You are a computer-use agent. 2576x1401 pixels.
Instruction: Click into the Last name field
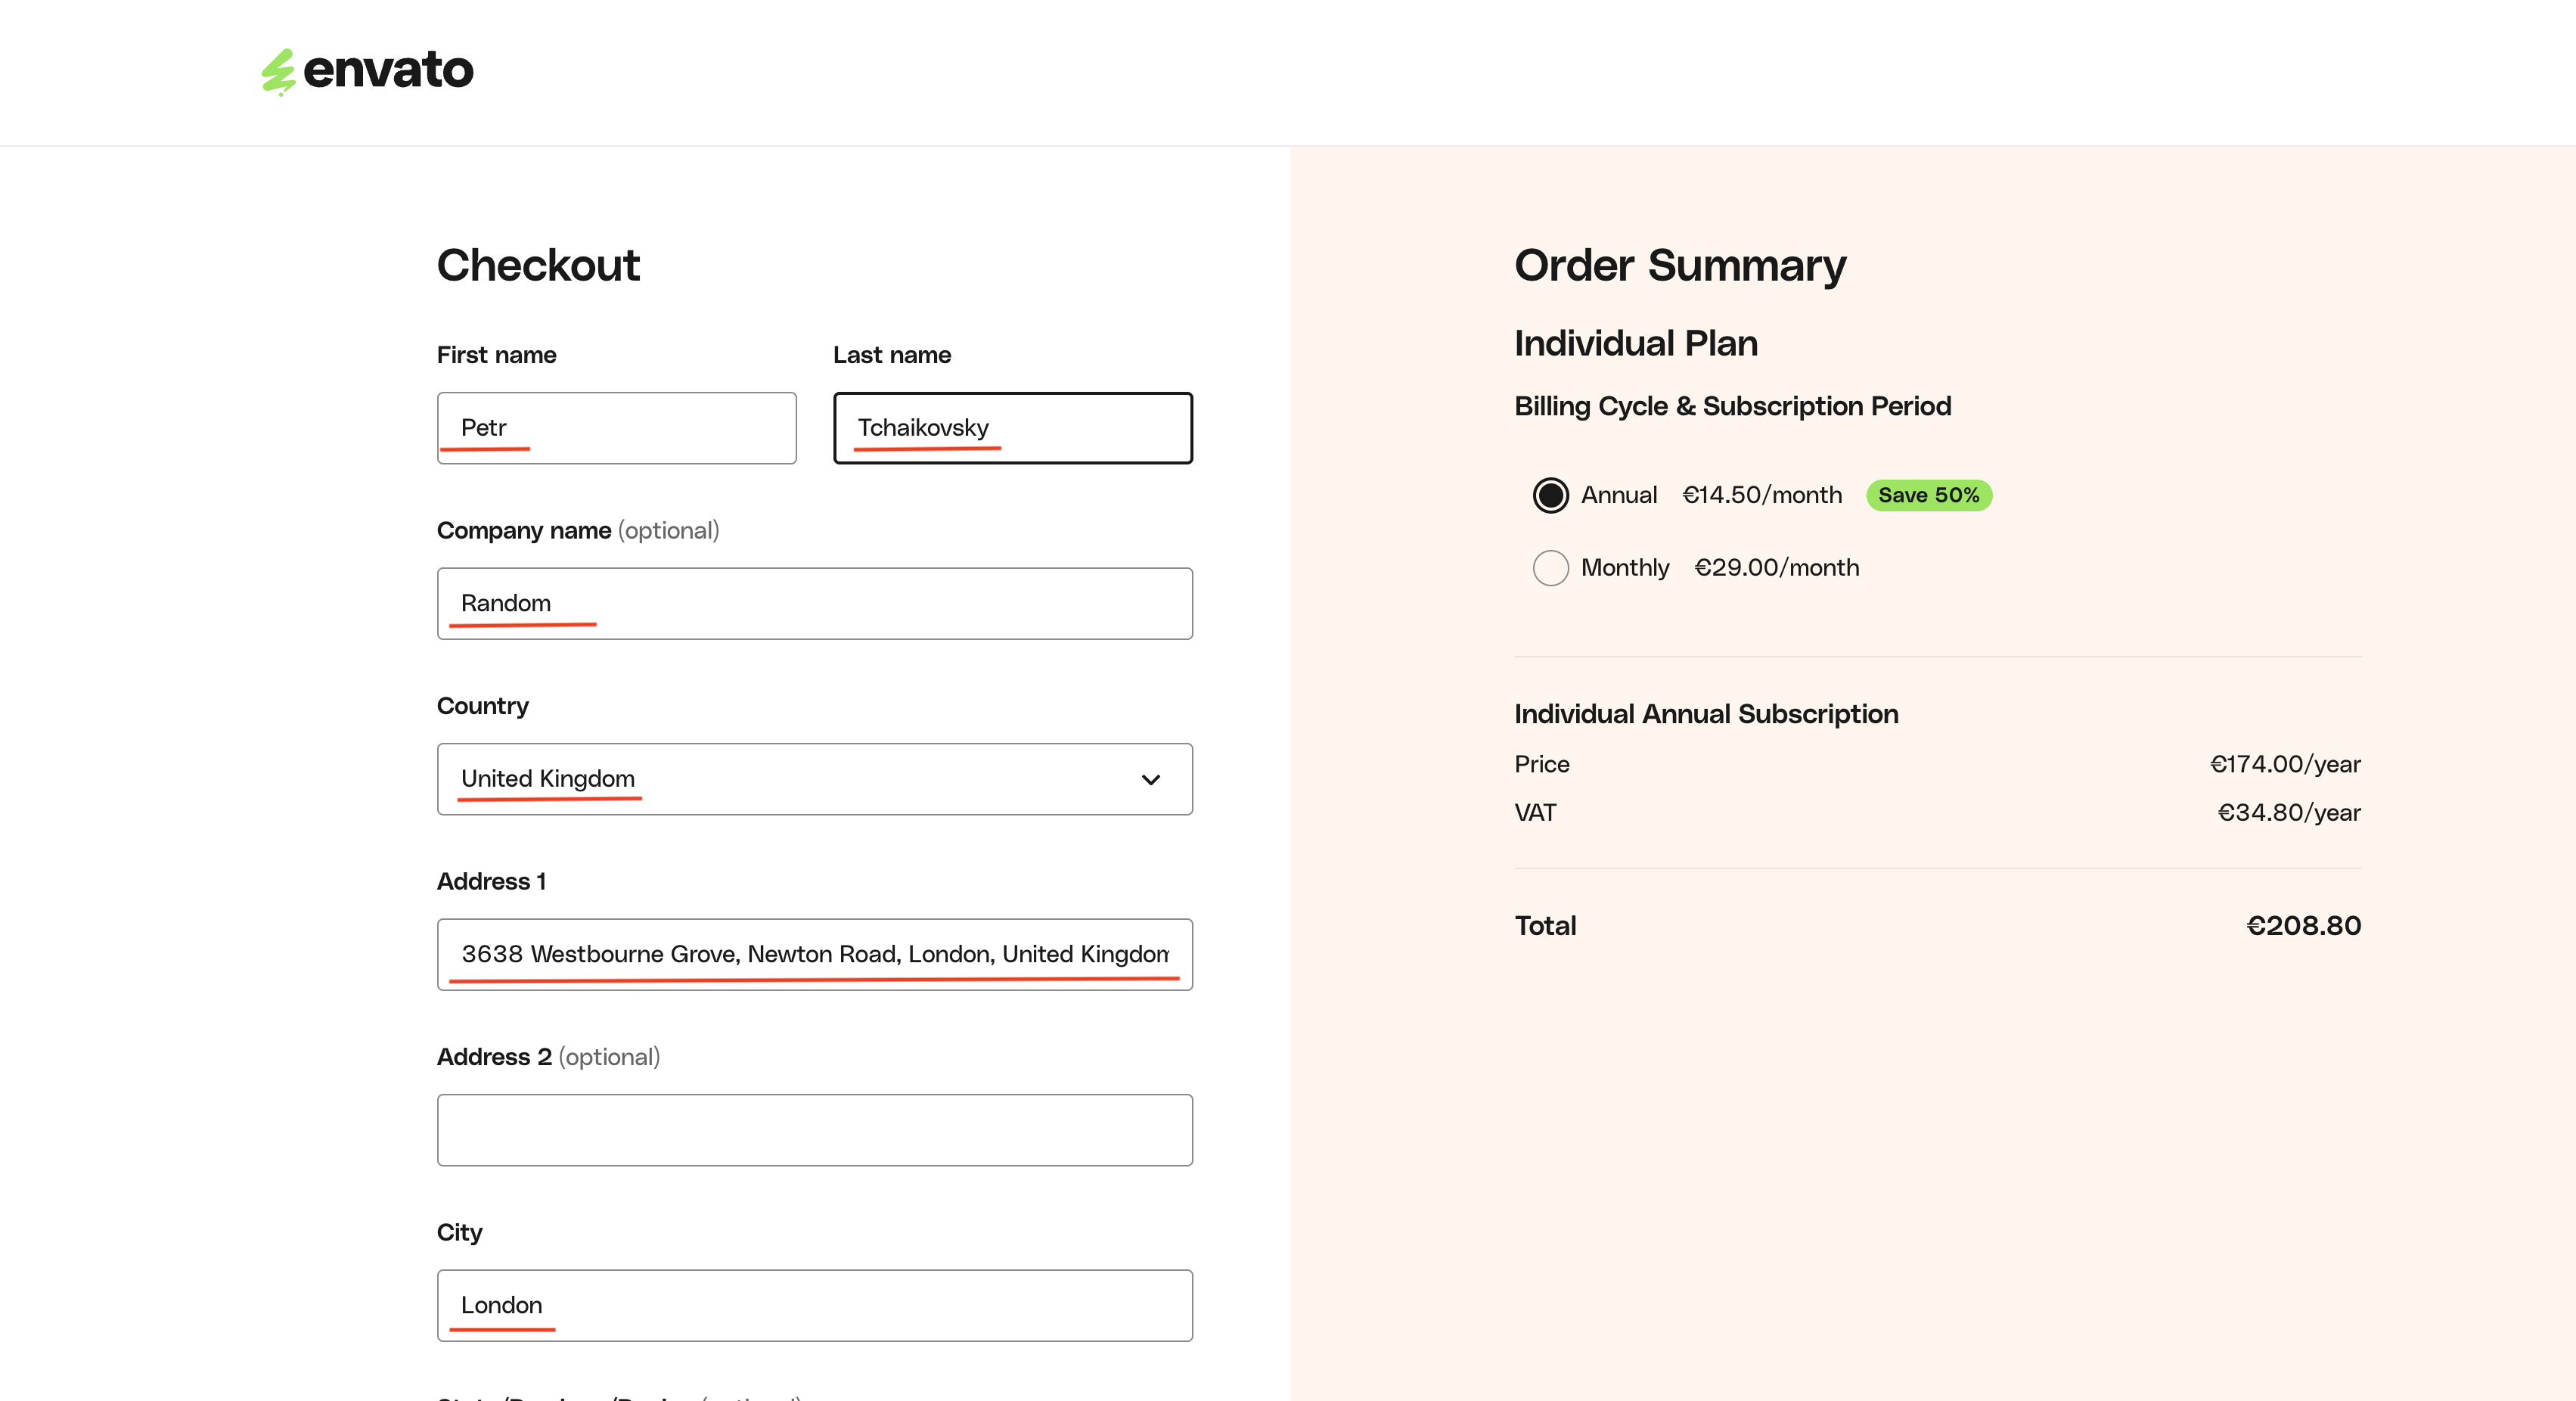coord(1012,428)
